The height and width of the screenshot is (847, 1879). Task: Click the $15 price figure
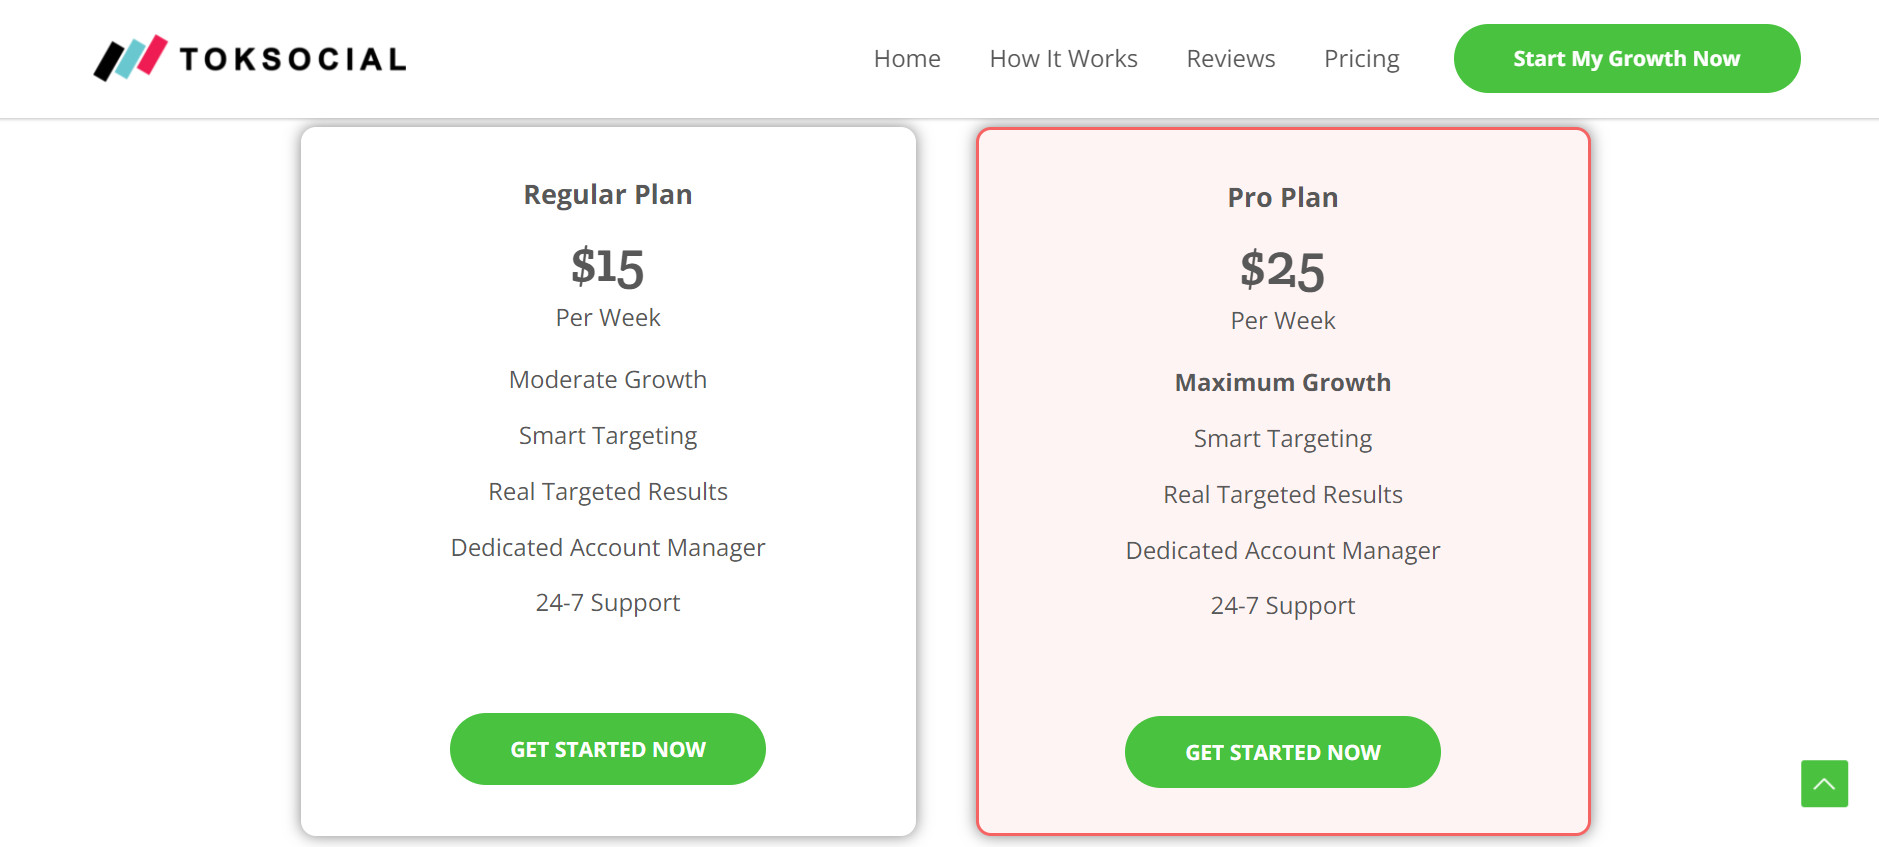[x=608, y=267]
